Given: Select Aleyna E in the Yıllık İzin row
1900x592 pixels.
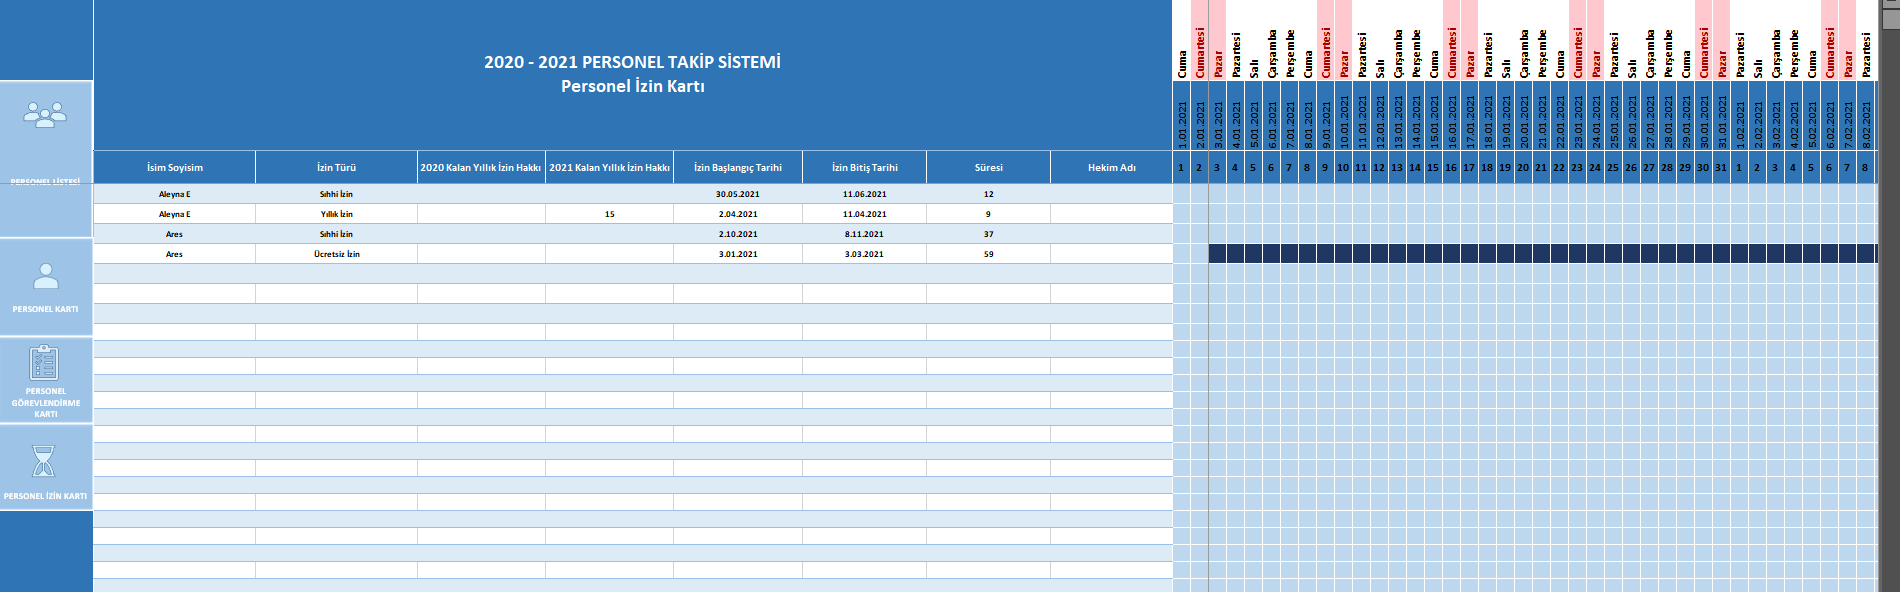Looking at the screenshot, I should [175, 214].
